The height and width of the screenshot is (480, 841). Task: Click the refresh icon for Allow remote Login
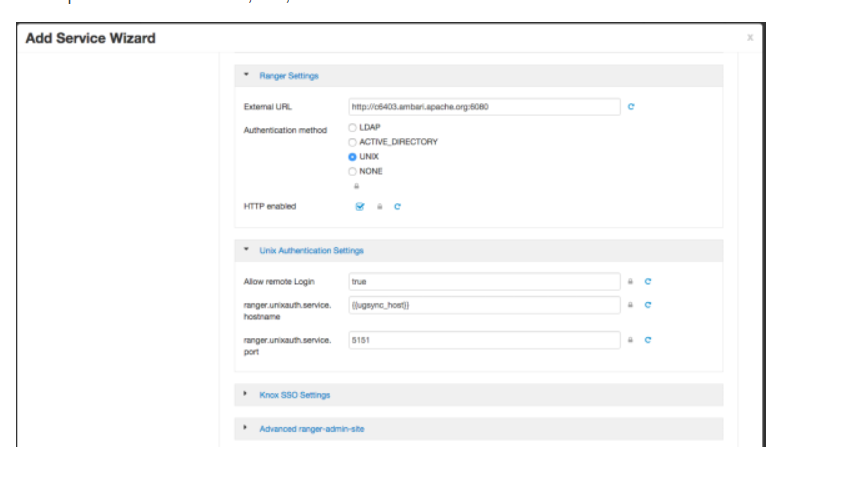[x=648, y=282]
